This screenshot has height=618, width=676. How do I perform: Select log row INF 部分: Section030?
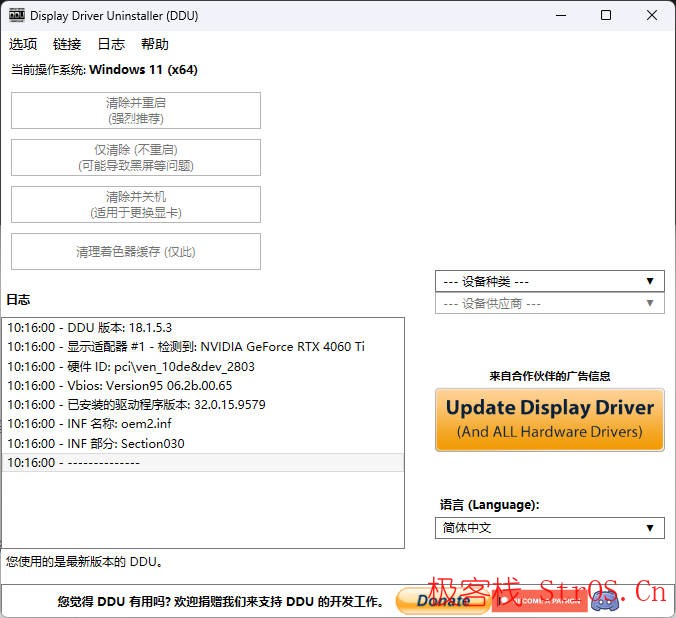coord(203,443)
